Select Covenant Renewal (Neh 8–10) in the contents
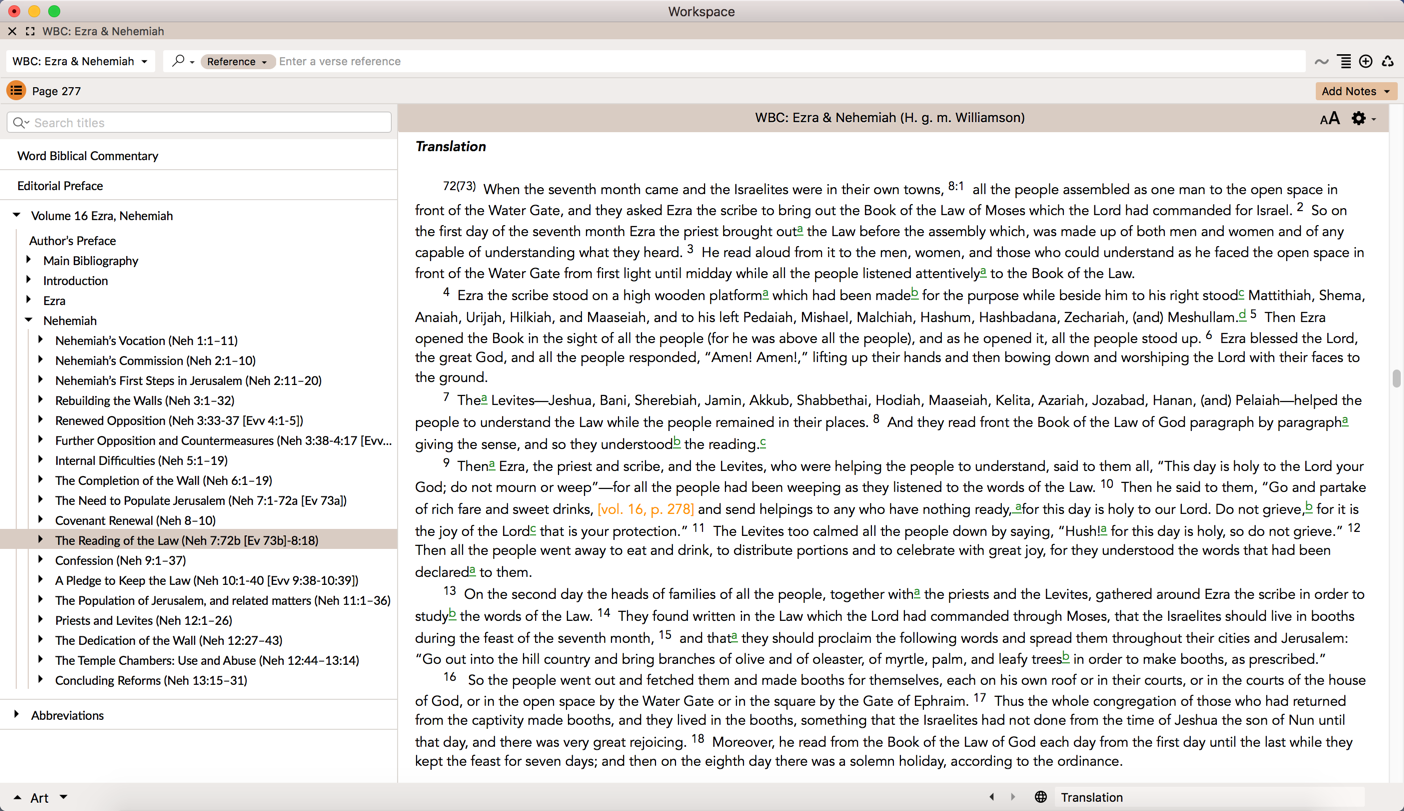Image resolution: width=1404 pixels, height=811 pixels. pos(135,520)
